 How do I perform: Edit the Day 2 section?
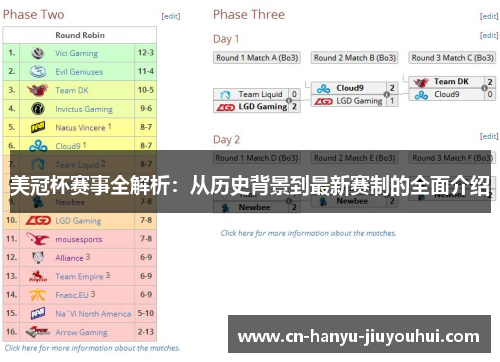489,136
